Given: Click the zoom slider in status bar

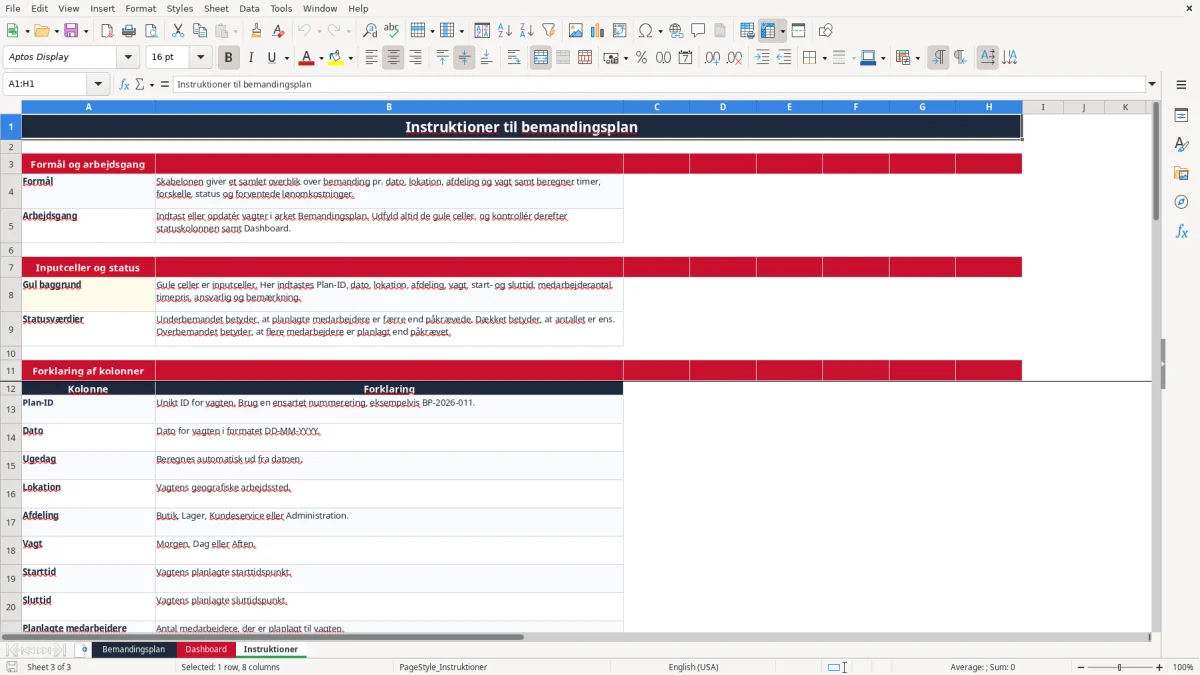Looking at the screenshot, I should point(1120,667).
